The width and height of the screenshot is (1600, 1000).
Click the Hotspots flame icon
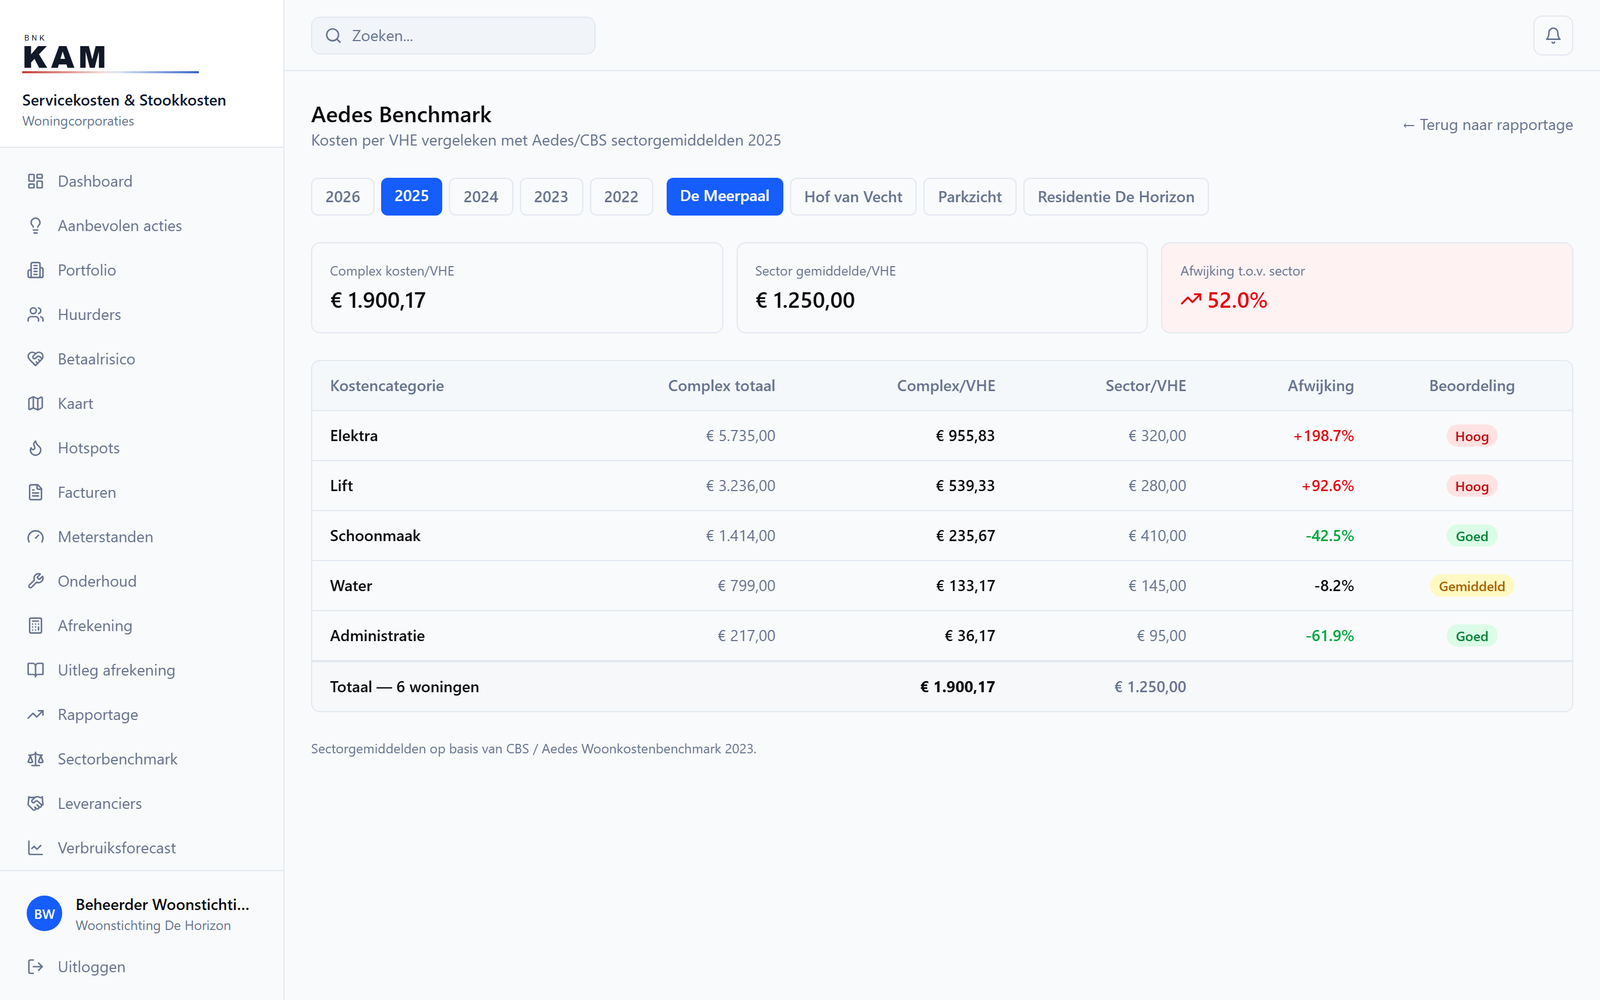36,448
